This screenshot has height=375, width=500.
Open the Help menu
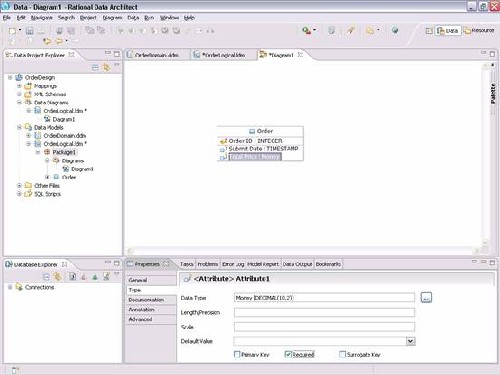(189, 18)
